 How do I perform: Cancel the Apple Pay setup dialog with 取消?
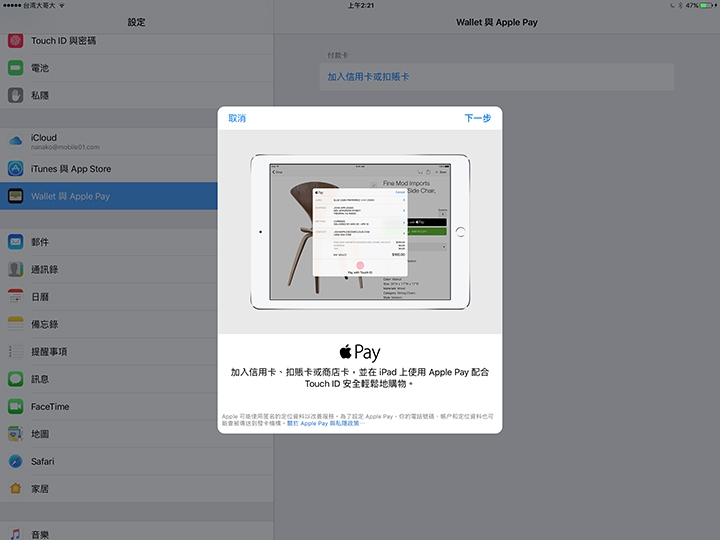pos(237,118)
